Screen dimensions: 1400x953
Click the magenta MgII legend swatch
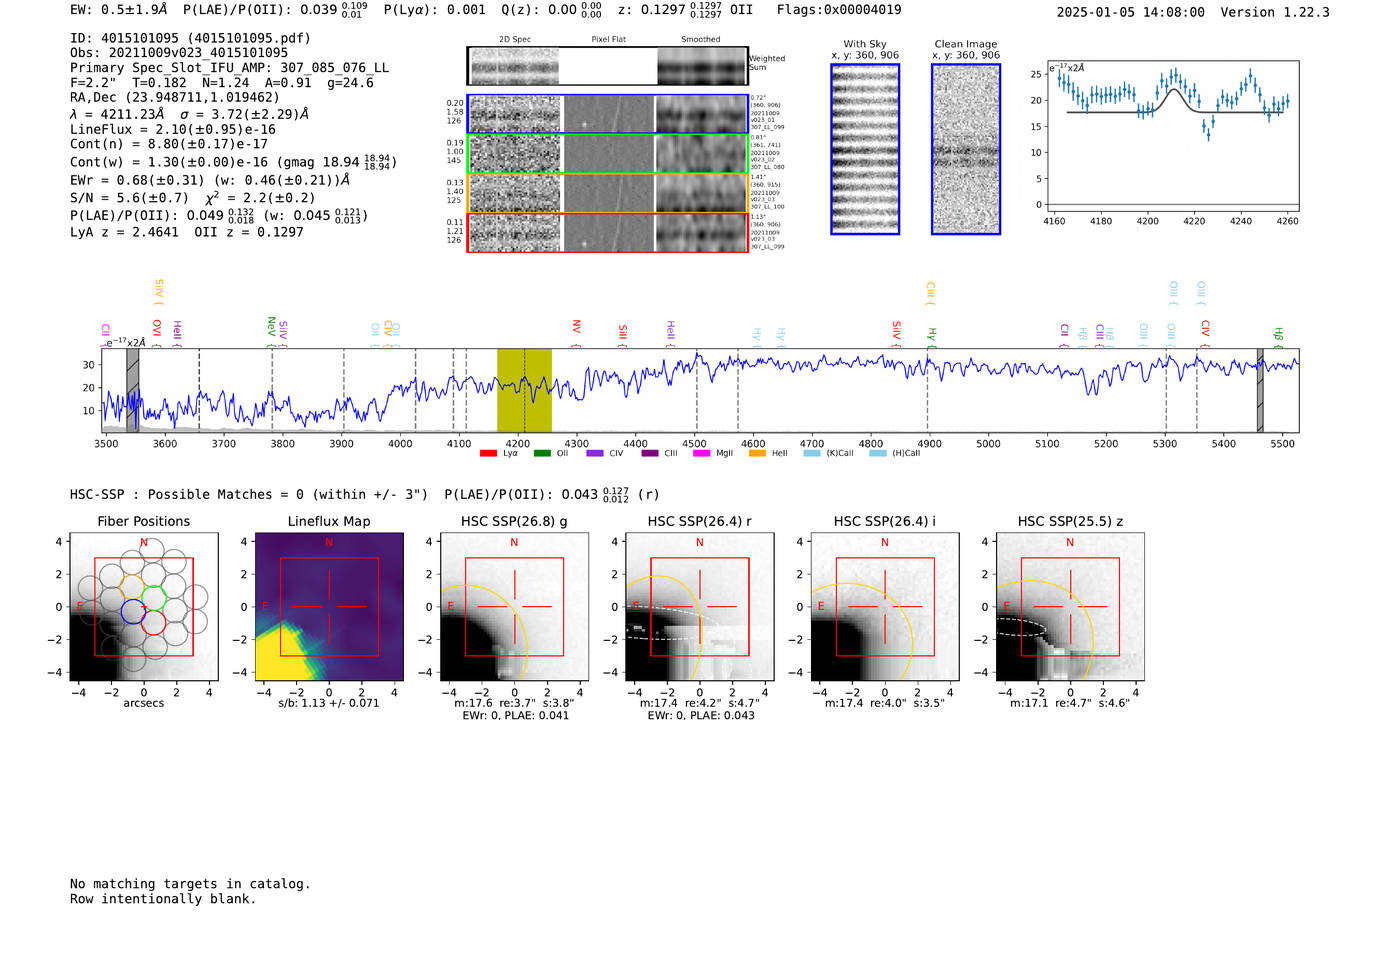pyautogui.click(x=701, y=453)
